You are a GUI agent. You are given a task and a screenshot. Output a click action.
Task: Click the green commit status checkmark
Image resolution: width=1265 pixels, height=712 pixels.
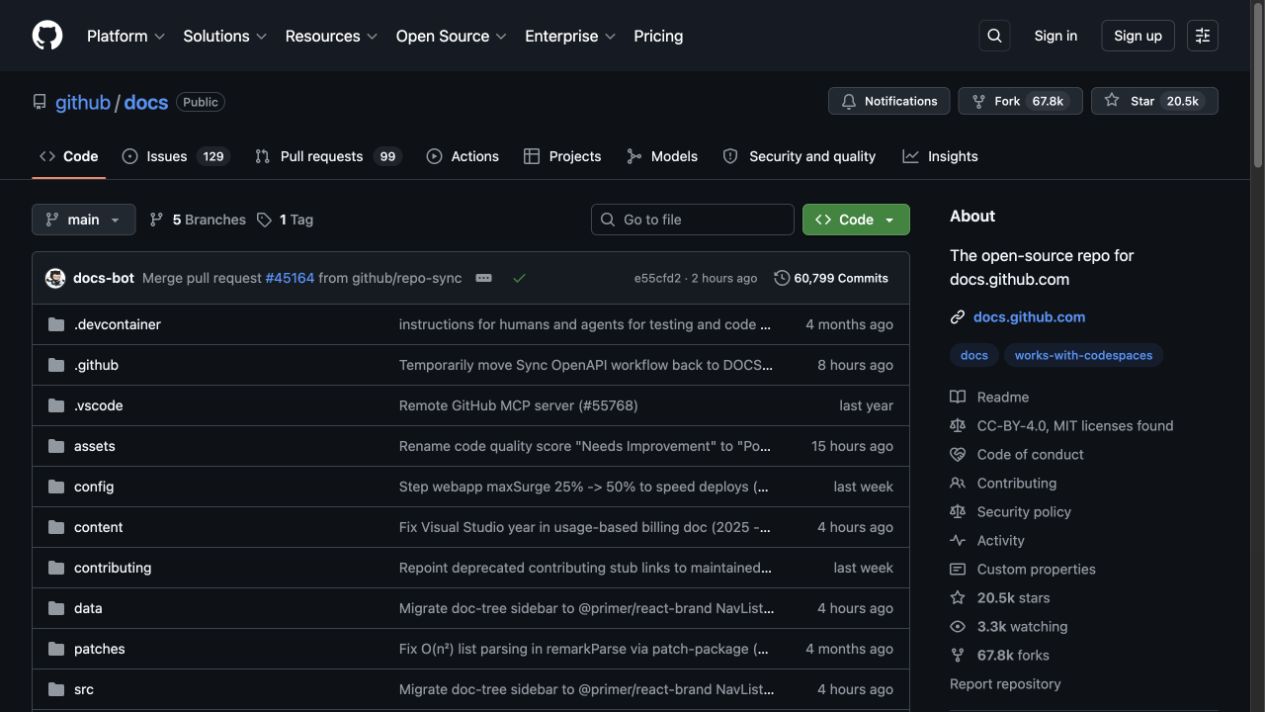tap(519, 278)
